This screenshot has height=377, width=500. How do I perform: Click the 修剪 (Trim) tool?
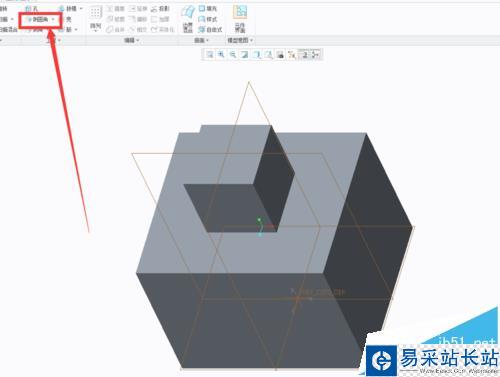pos(115,19)
